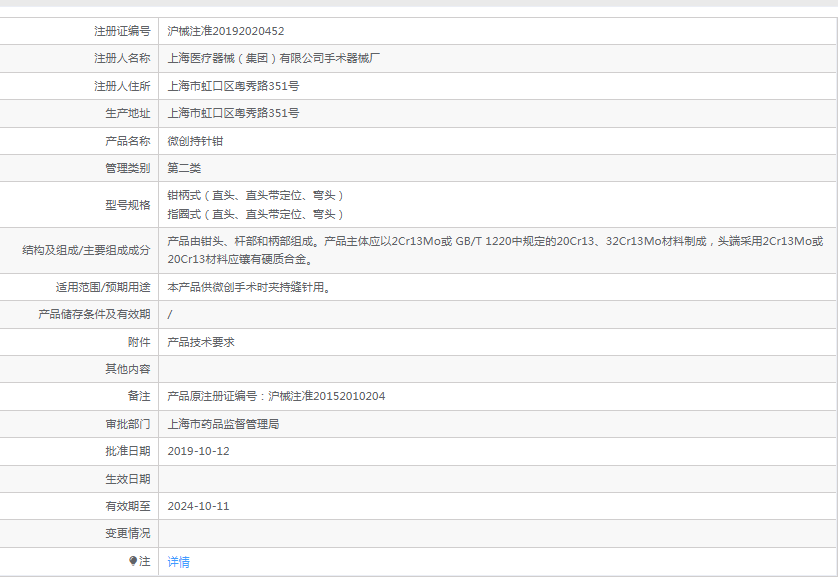Click the 生产地址 field label
This screenshot has width=838, height=586.
(x=128, y=113)
